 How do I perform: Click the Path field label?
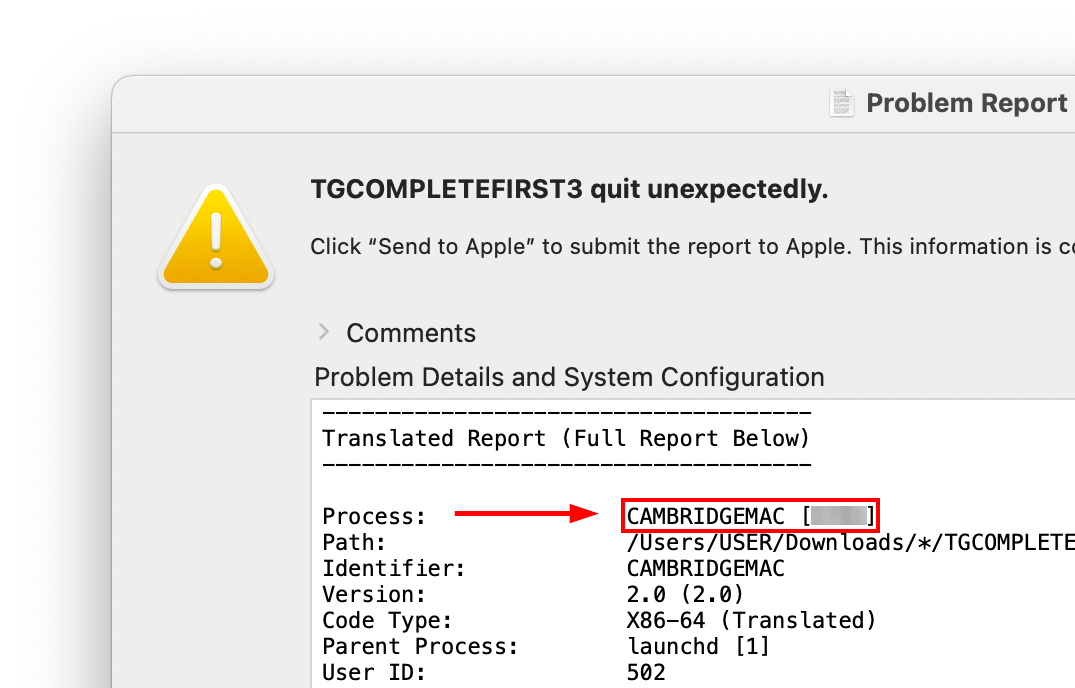tap(354, 542)
